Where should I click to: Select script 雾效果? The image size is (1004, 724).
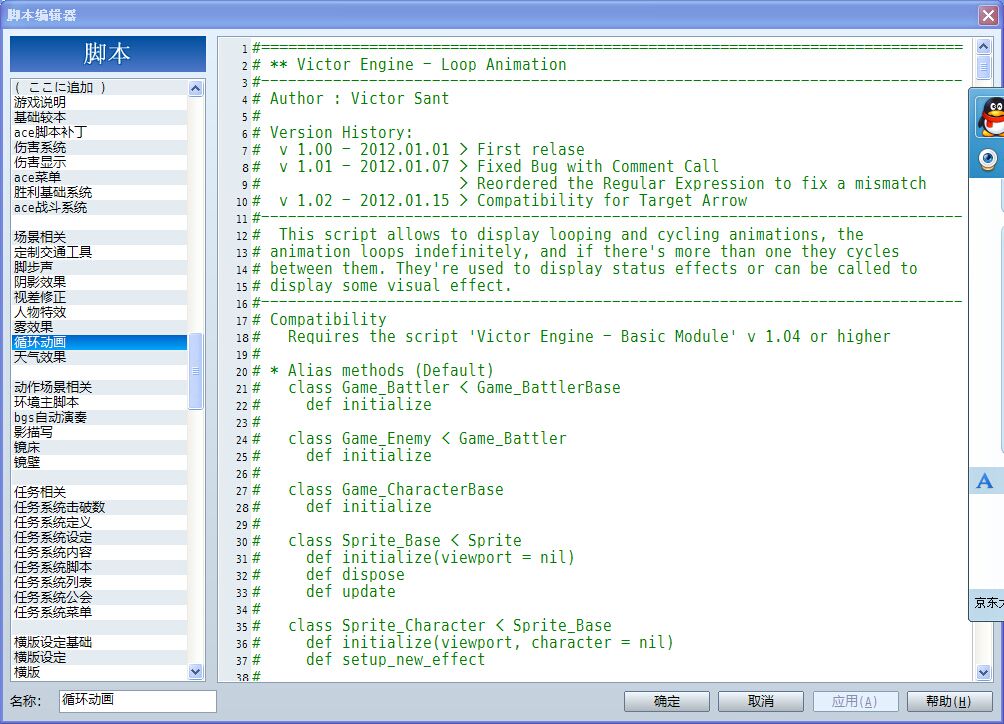100,326
